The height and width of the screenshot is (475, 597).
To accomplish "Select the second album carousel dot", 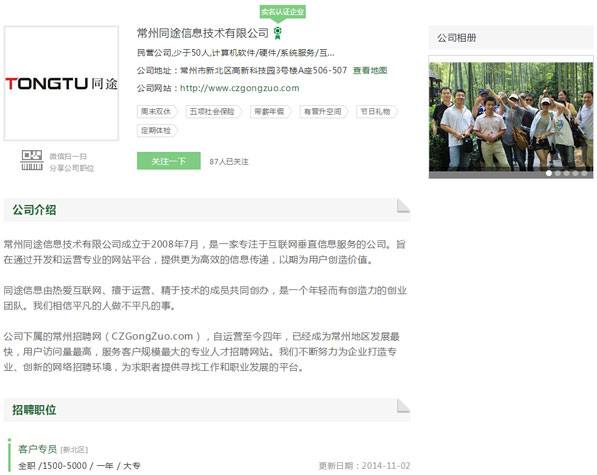I will 558,173.
